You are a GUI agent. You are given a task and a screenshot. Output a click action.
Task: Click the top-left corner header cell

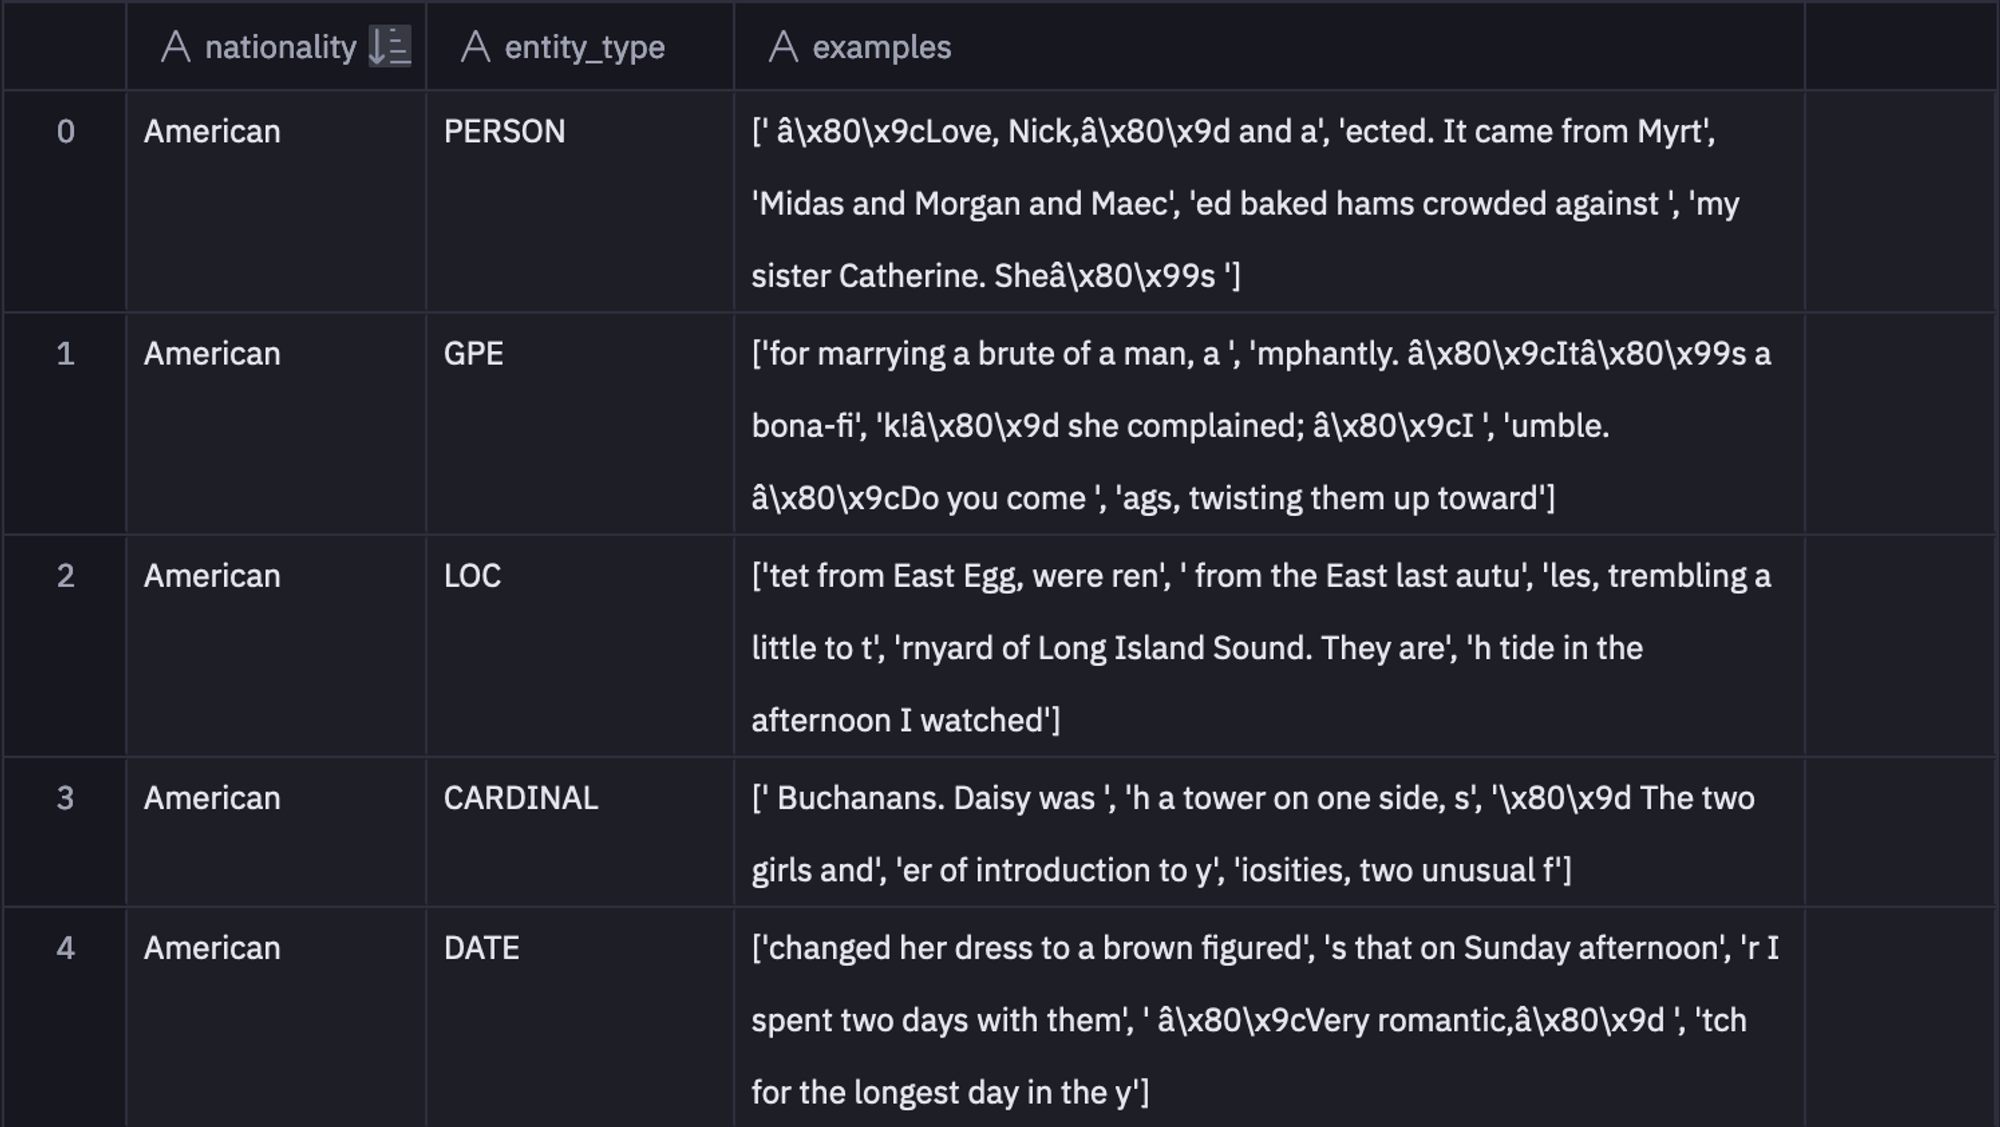point(66,45)
